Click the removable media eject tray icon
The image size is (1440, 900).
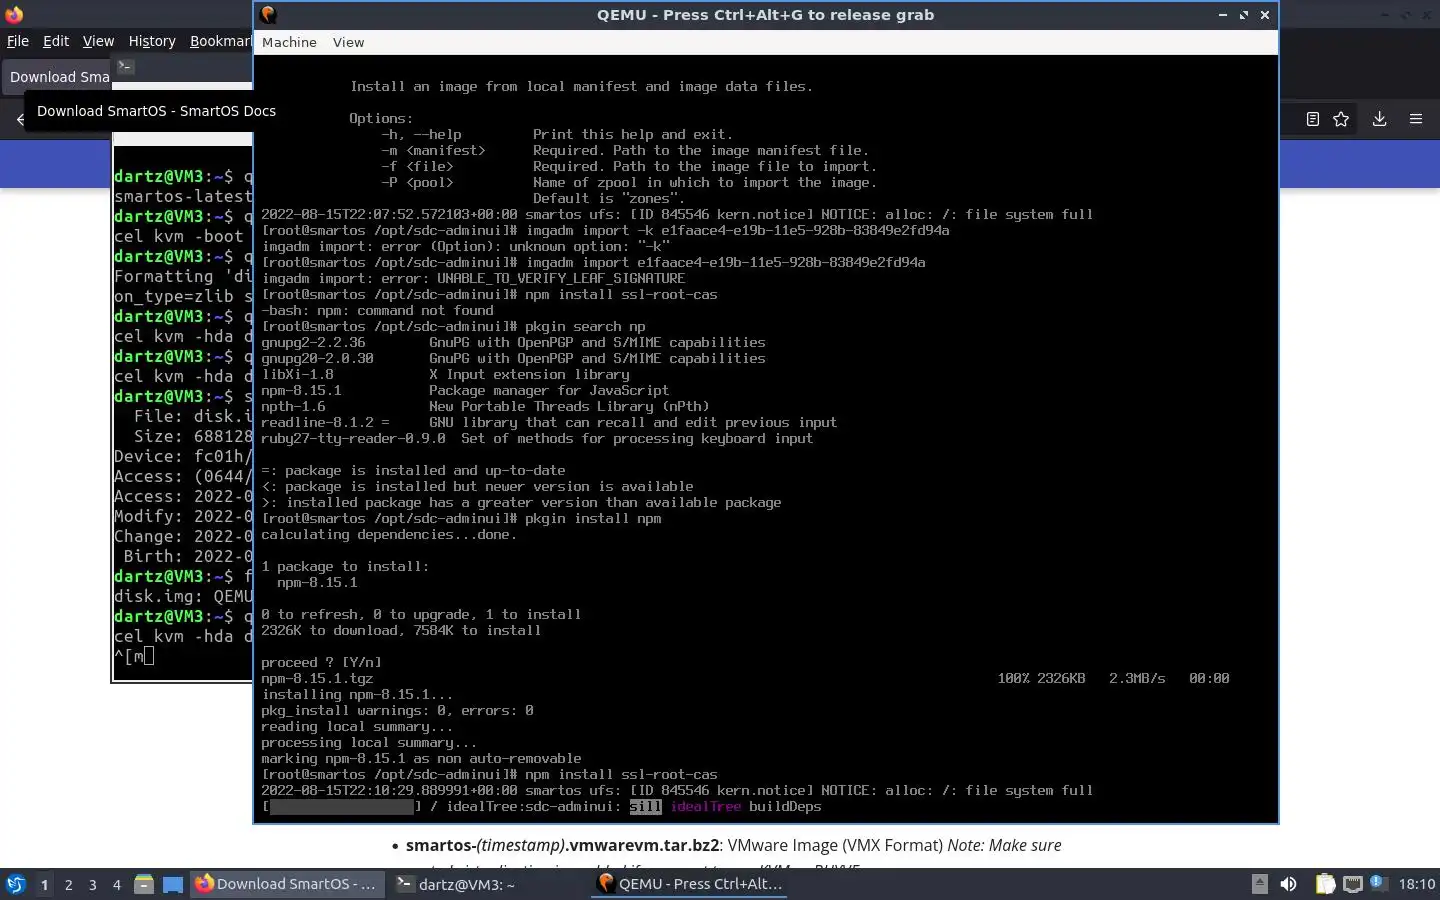coord(1260,884)
